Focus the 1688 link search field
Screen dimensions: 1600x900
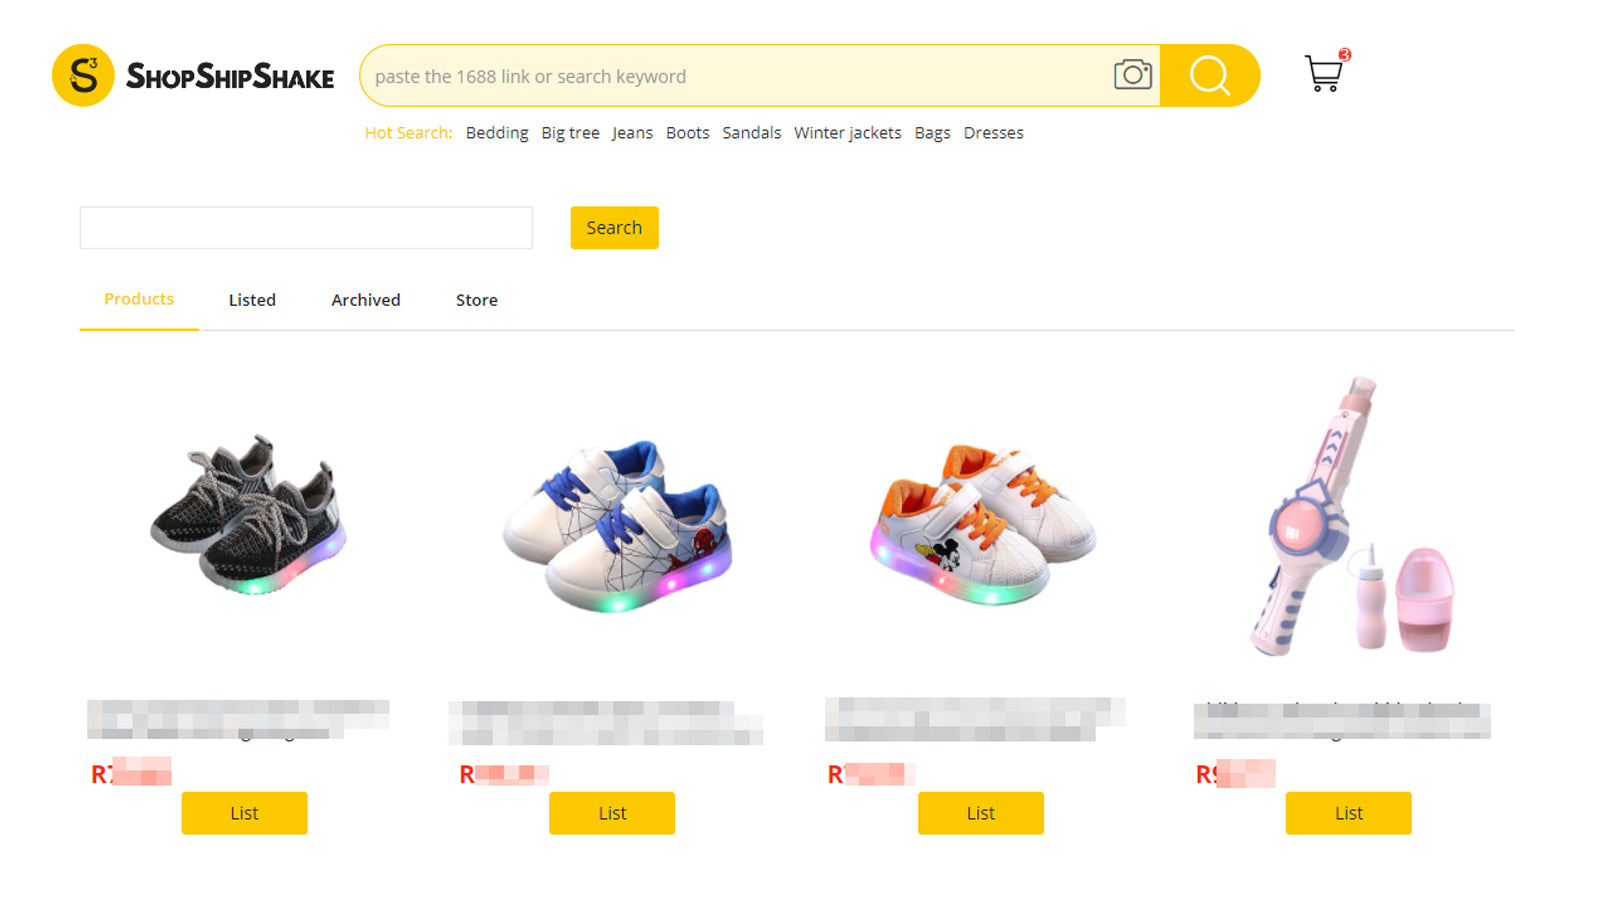coord(737,76)
